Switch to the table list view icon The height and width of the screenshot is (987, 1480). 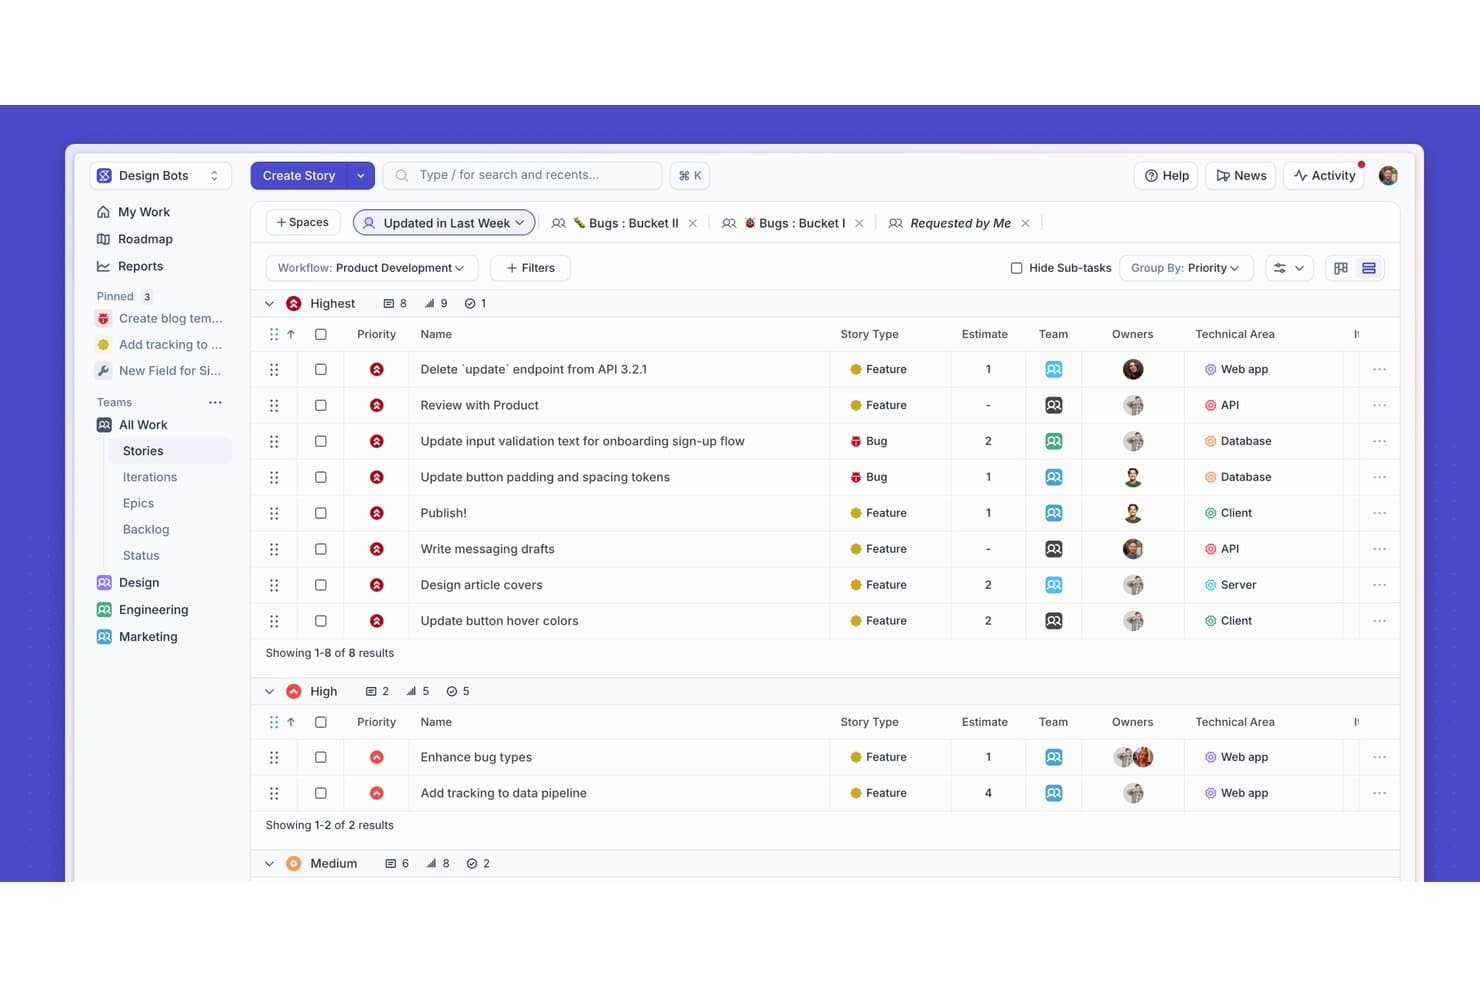1369,268
